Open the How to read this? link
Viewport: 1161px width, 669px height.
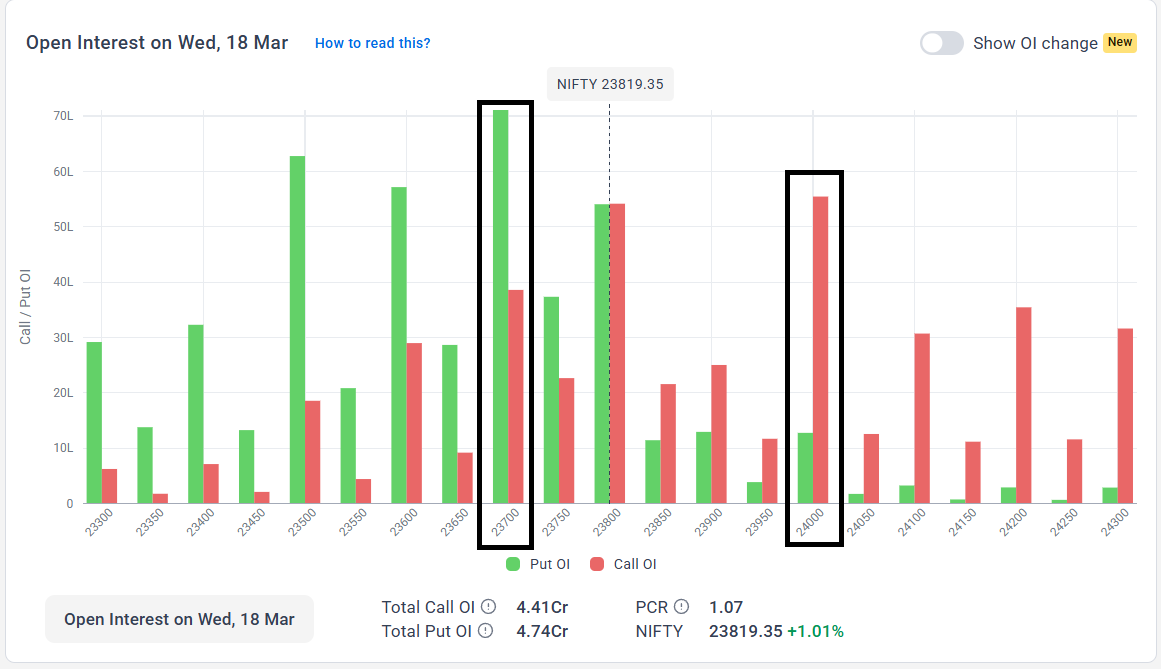(x=372, y=43)
